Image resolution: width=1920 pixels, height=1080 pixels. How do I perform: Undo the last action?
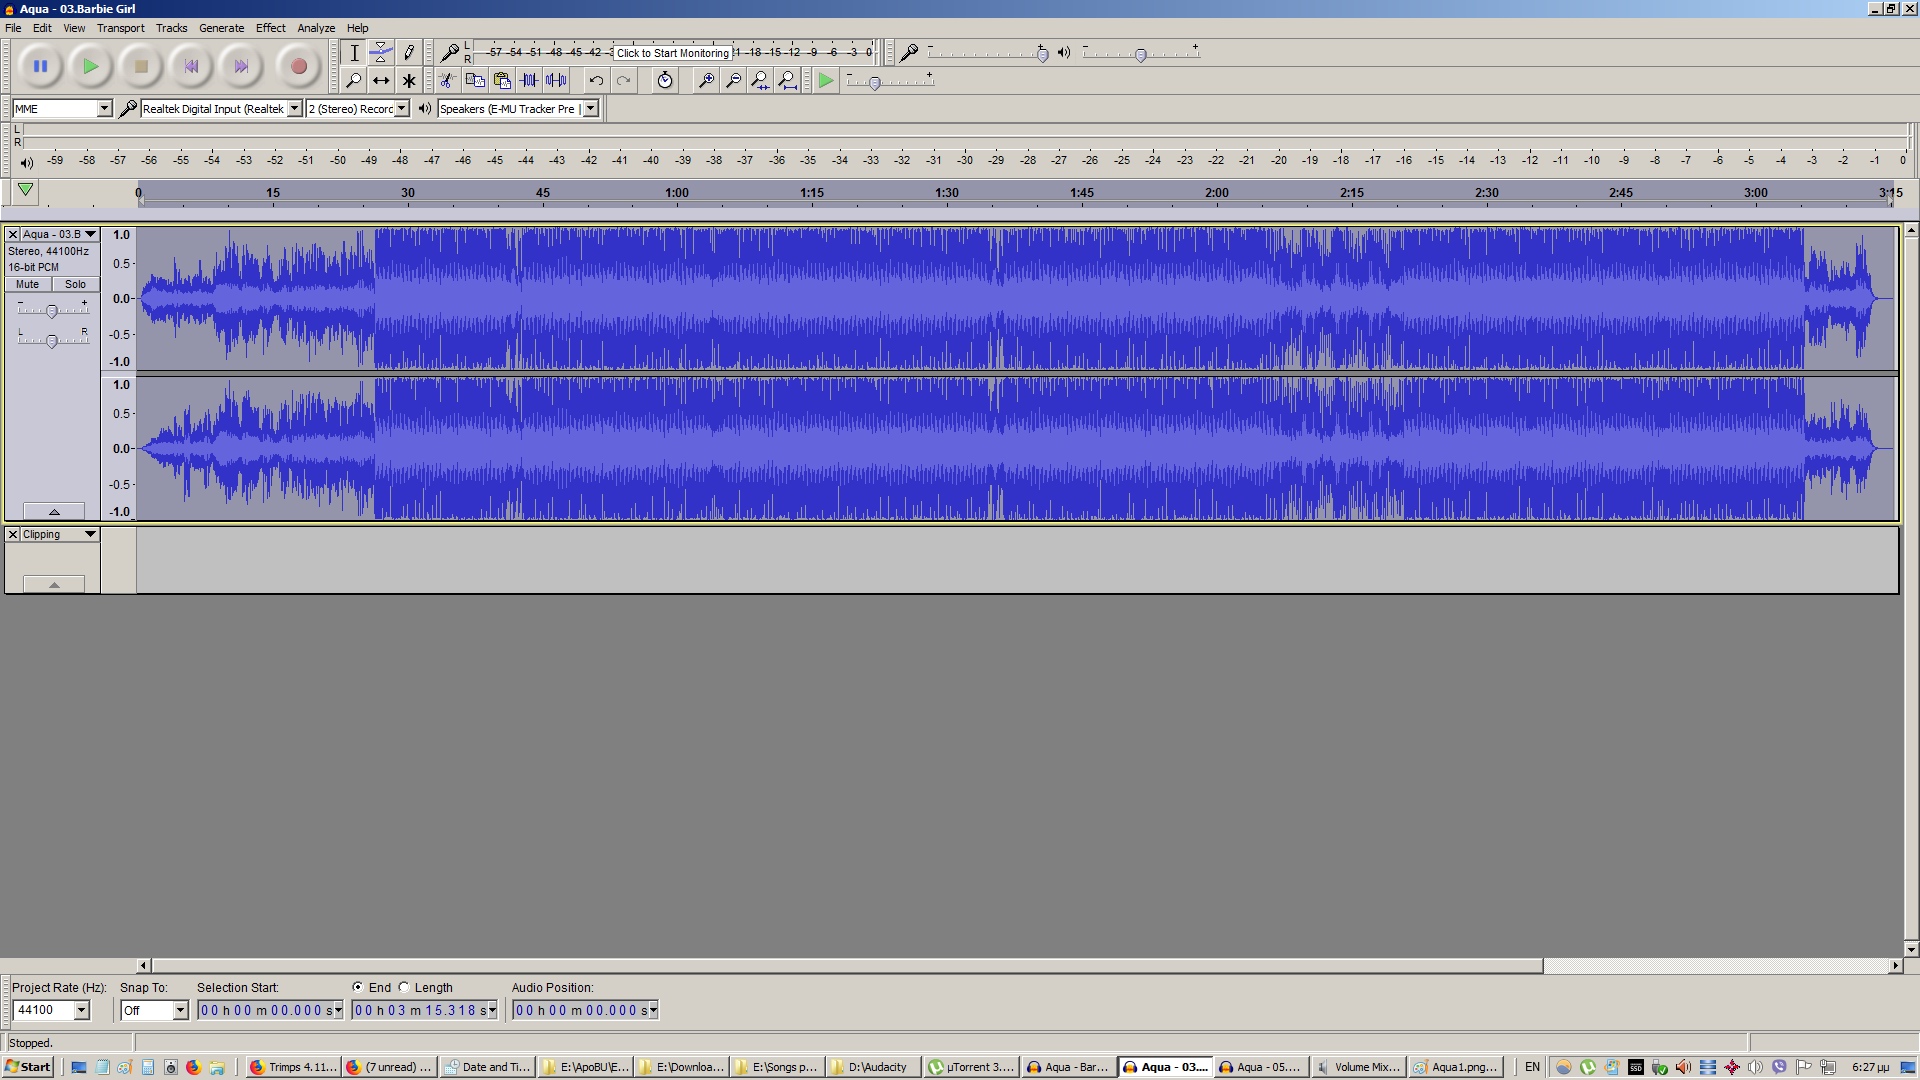pyautogui.click(x=596, y=80)
